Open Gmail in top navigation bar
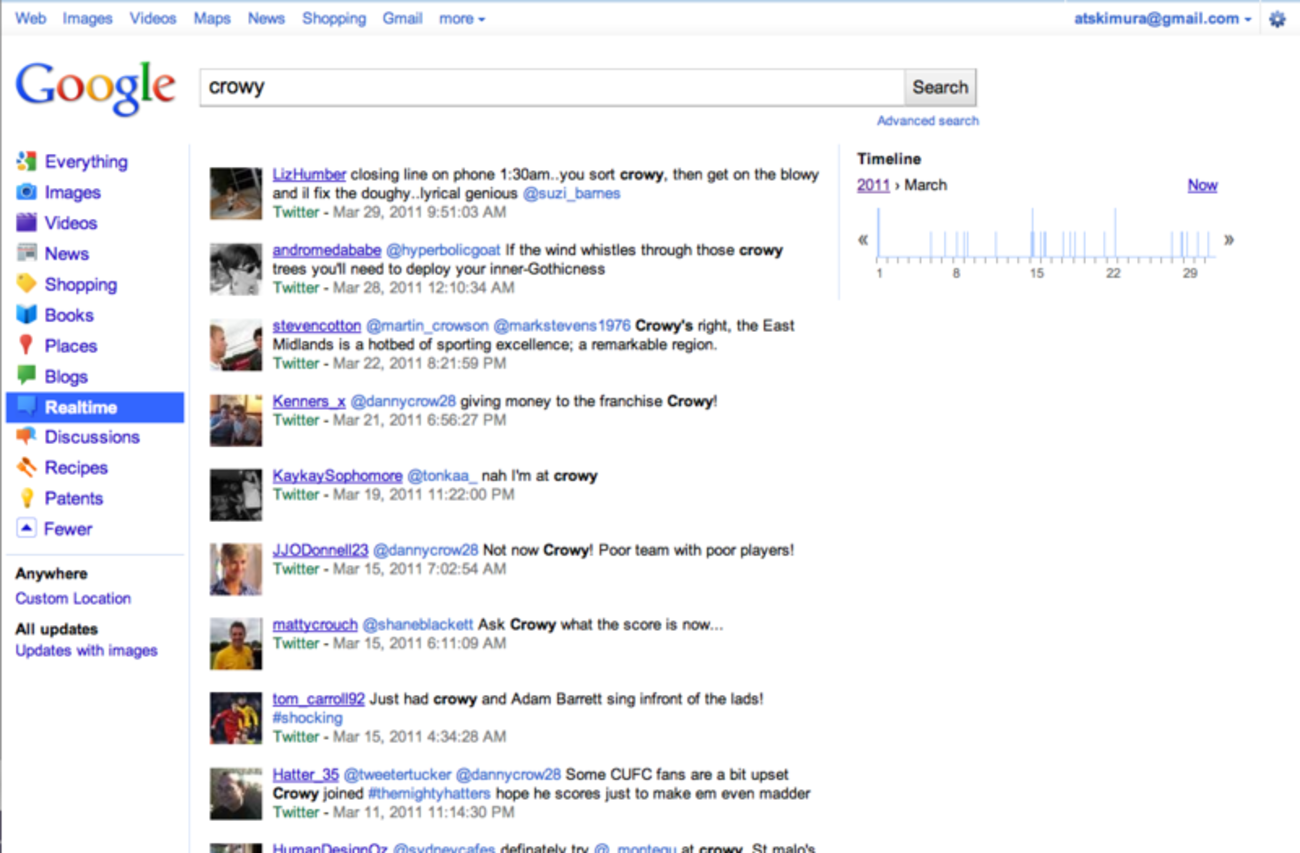 [x=402, y=18]
